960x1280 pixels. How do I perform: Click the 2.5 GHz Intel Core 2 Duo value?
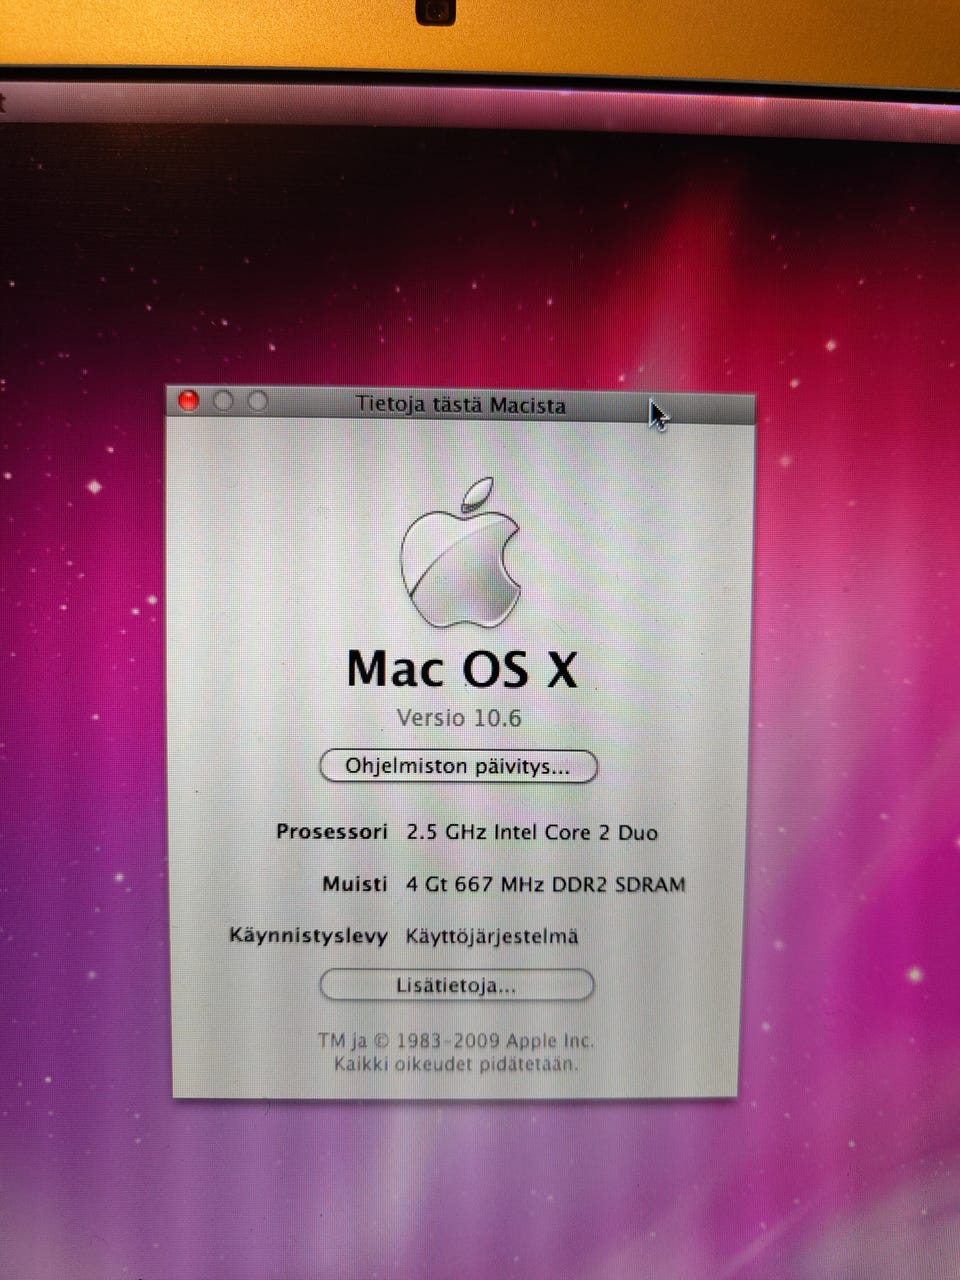(x=532, y=832)
